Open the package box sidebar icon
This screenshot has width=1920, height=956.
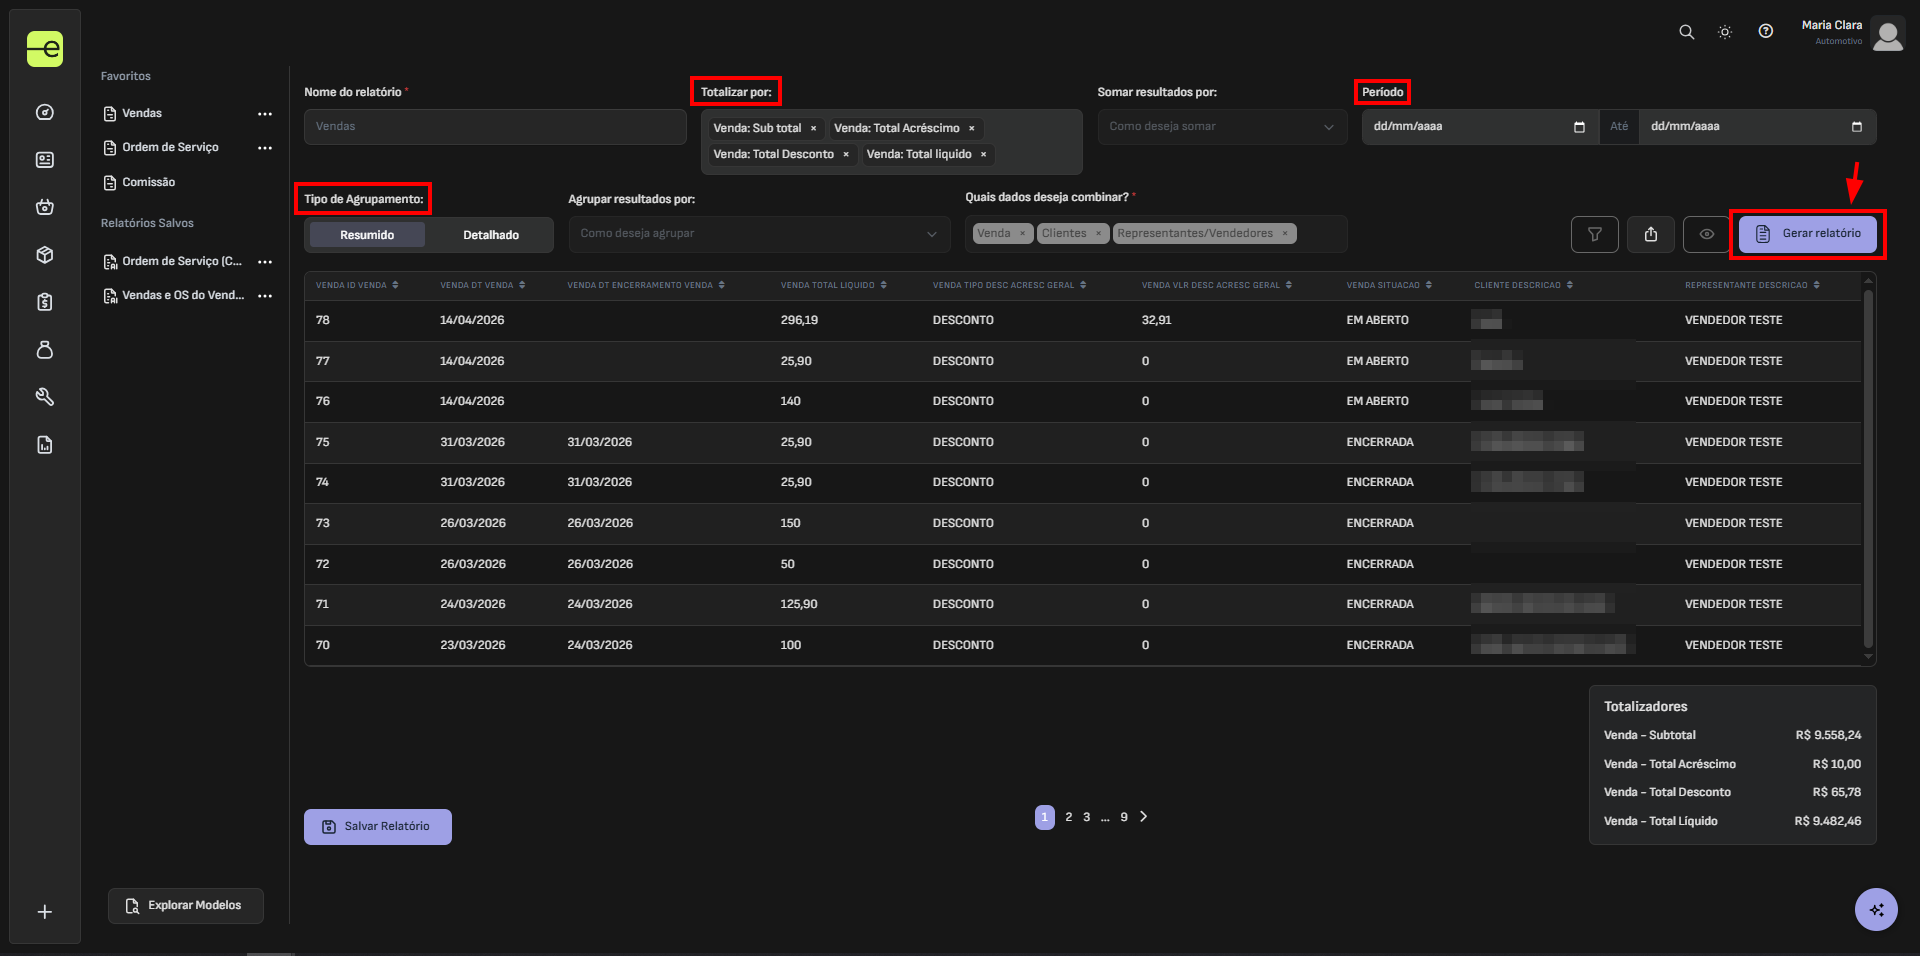click(45, 255)
